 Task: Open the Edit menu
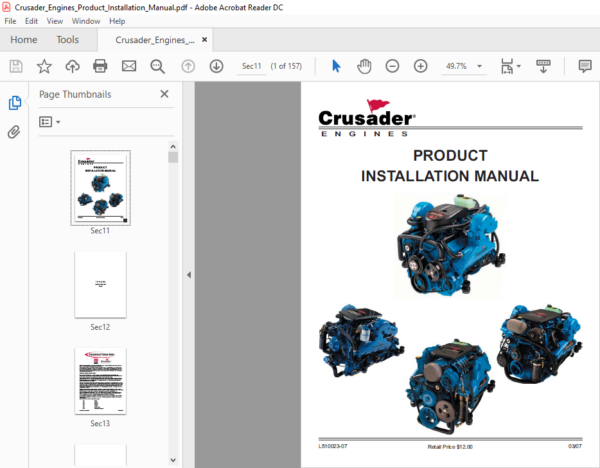coord(31,21)
